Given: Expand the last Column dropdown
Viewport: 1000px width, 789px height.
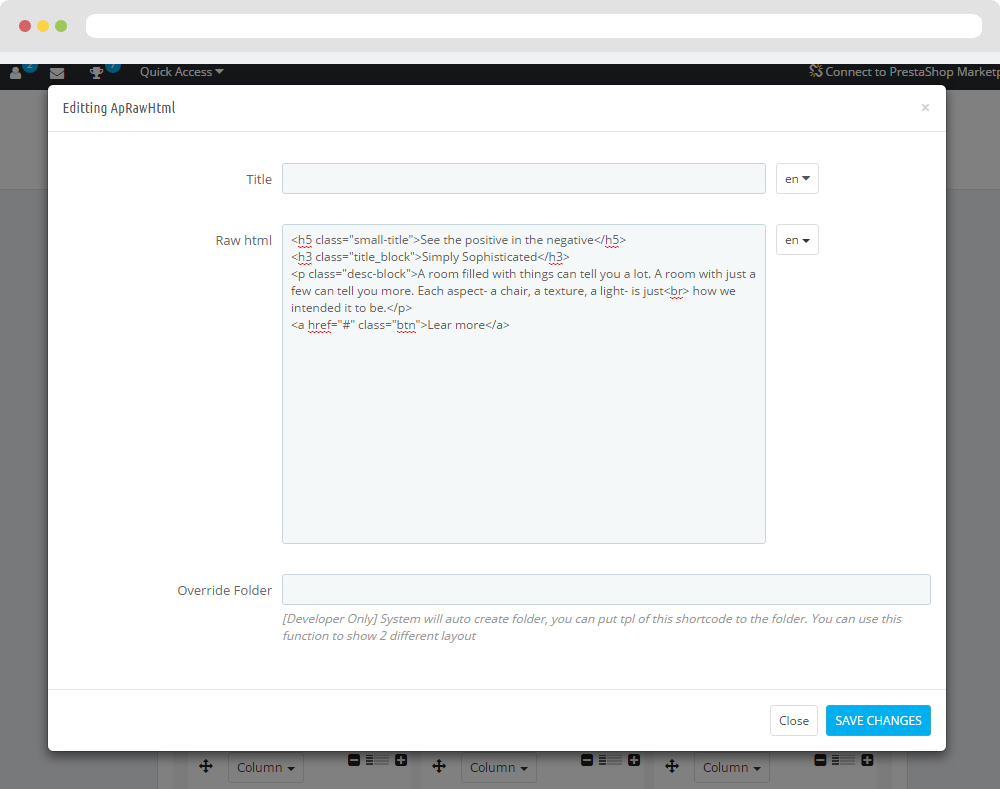Looking at the screenshot, I should (x=732, y=767).
